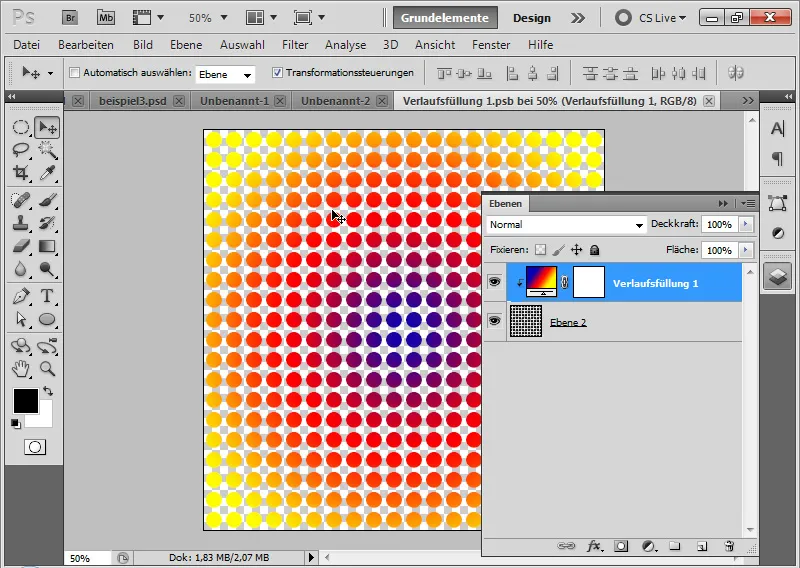
Task: Select the Lasso tool
Action: [x=21, y=150]
